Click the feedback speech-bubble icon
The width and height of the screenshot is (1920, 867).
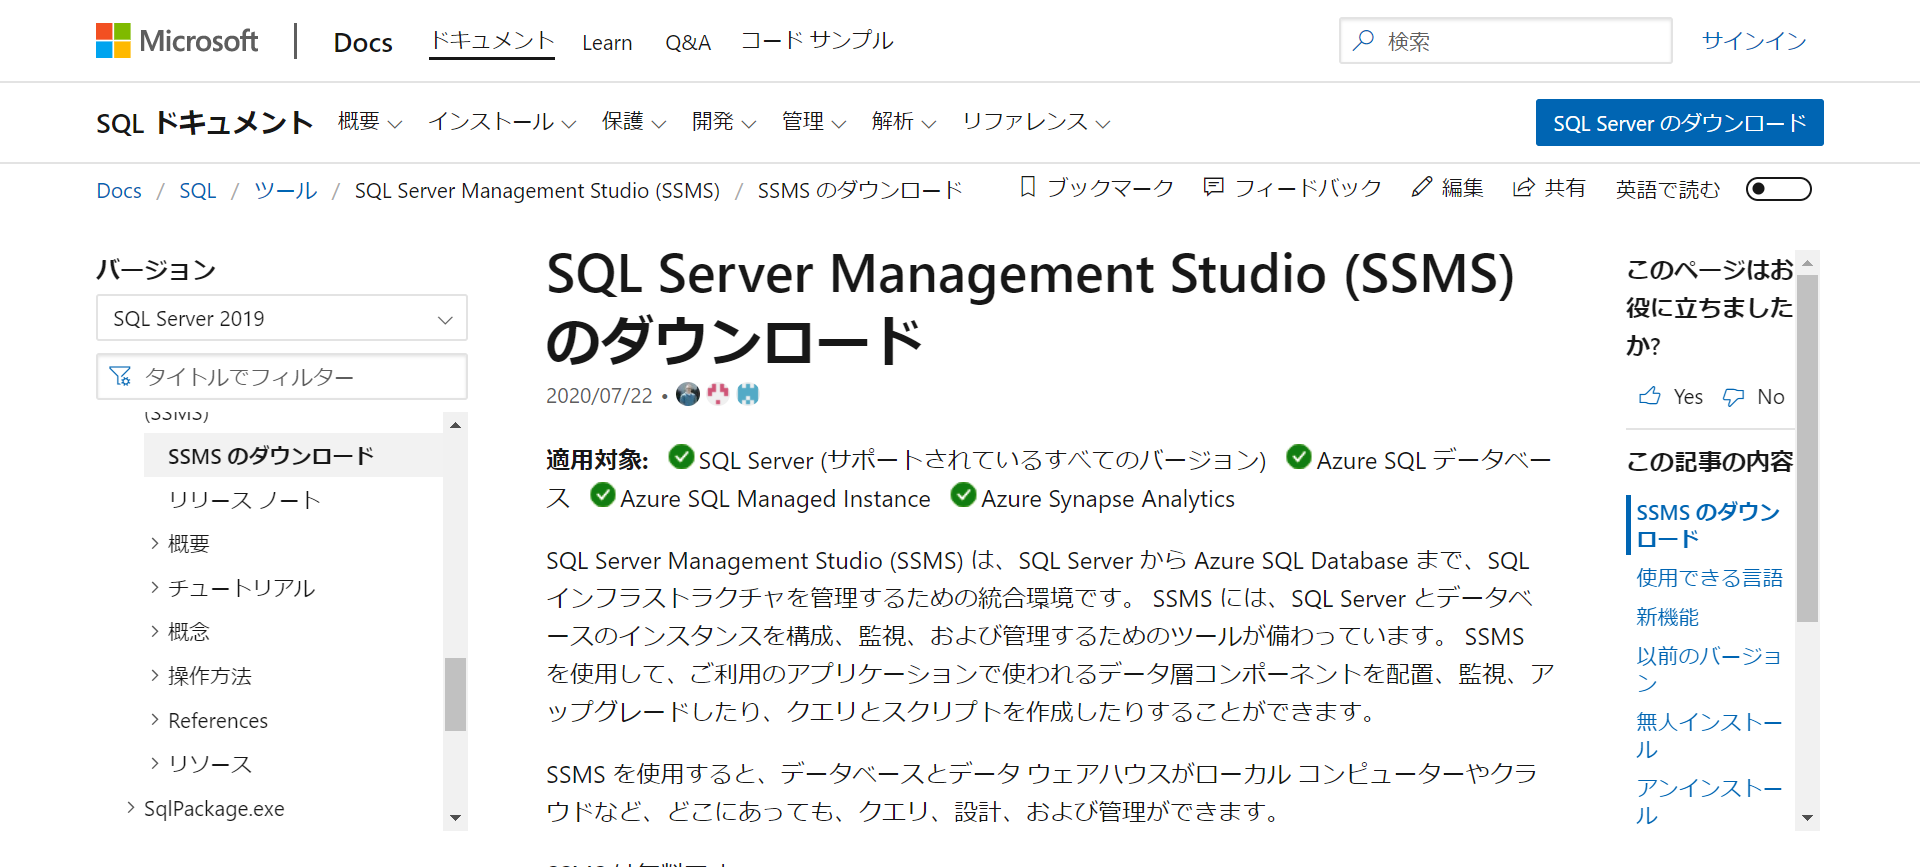1213,187
